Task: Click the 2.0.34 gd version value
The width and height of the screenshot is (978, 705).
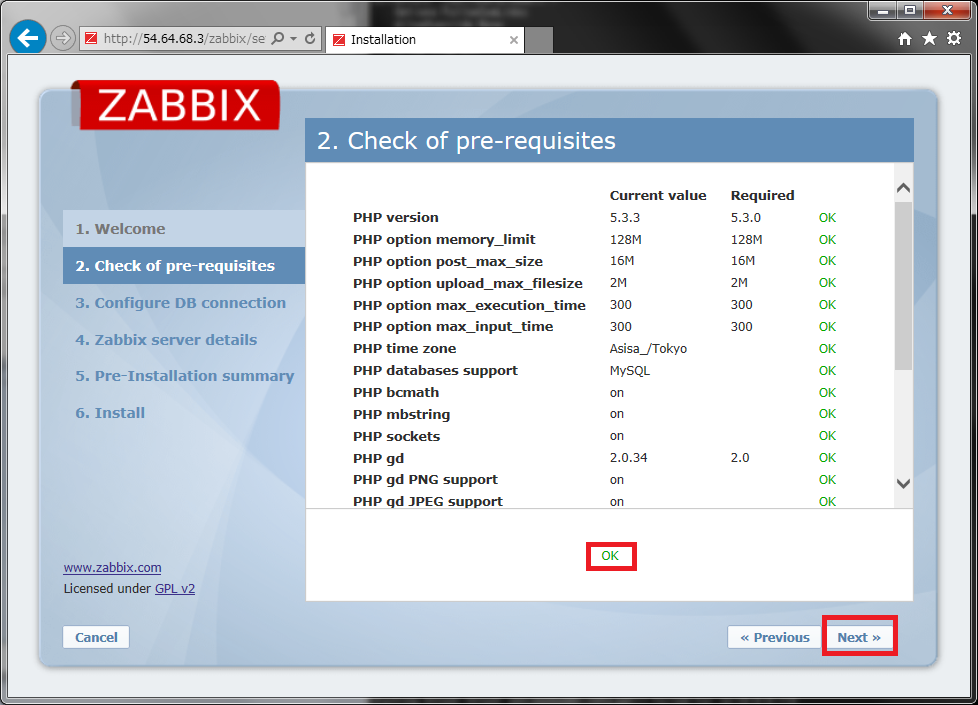Action: 628,457
